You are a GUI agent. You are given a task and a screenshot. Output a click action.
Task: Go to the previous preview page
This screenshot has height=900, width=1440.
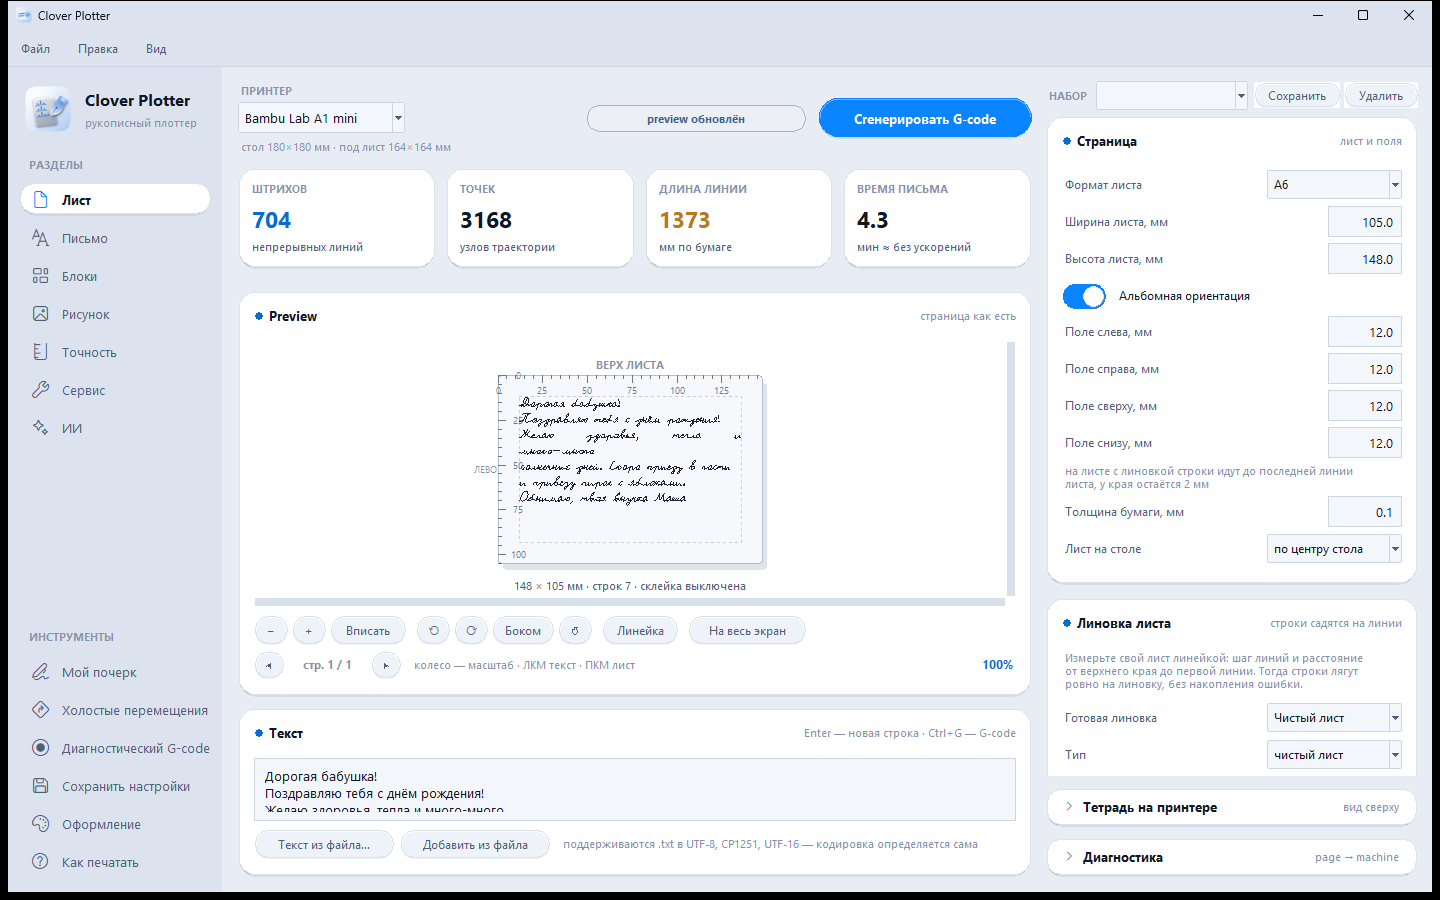269,665
